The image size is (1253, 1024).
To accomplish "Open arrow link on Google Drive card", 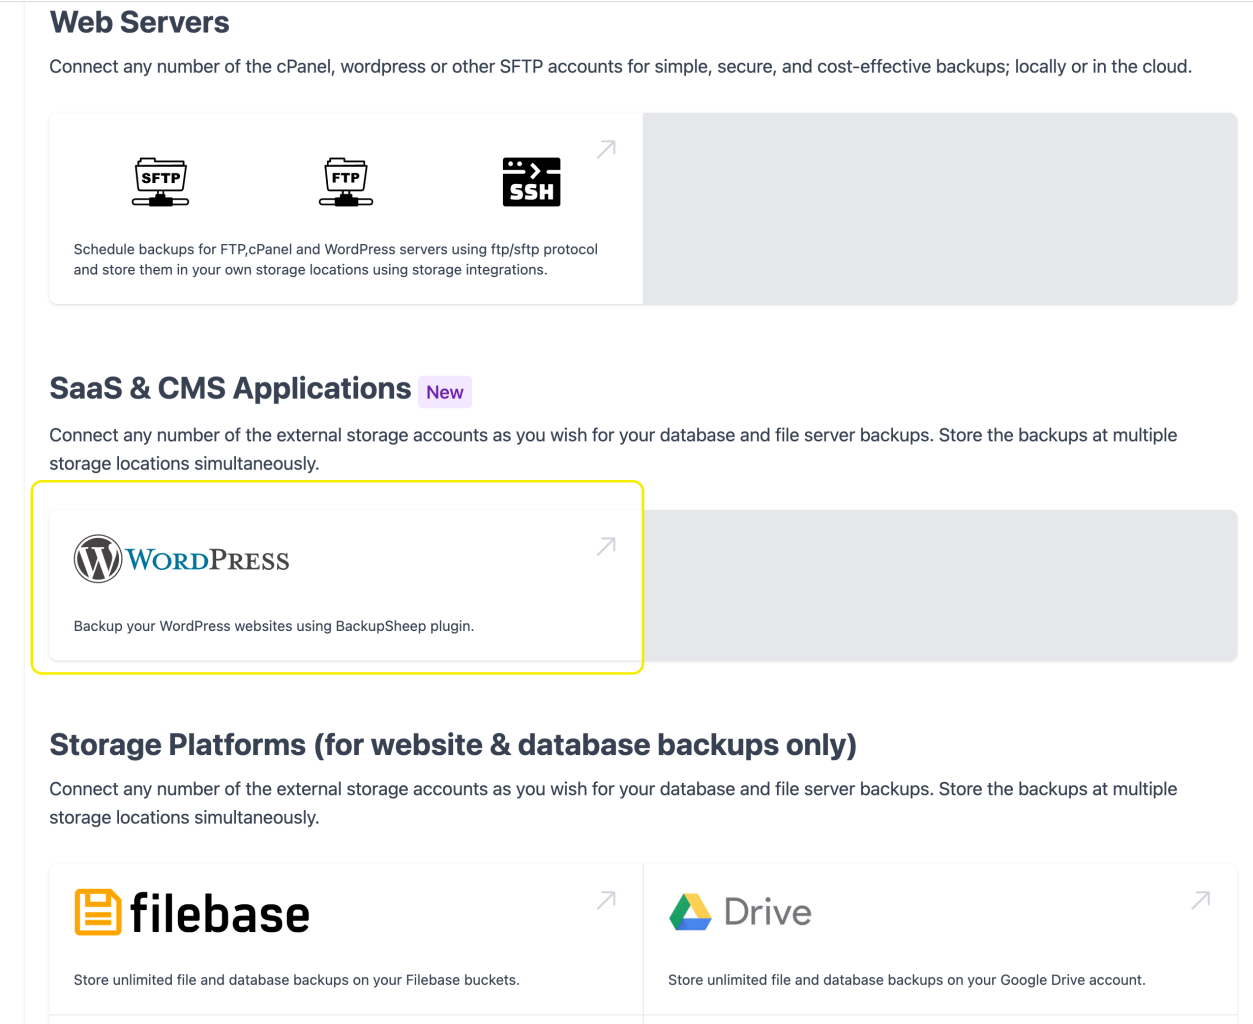I will [1201, 900].
